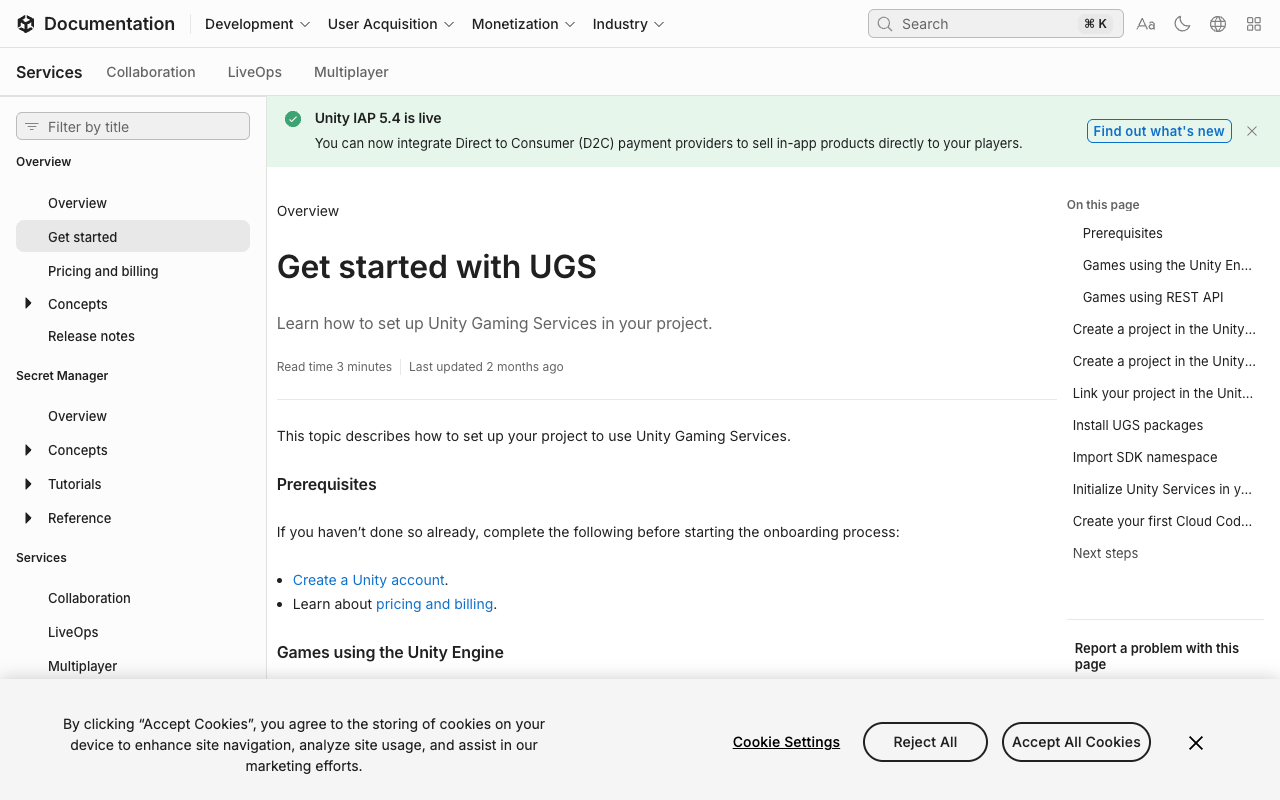Click the Overview breadcrumb above the title
The width and height of the screenshot is (1280, 800).
pos(308,211)
